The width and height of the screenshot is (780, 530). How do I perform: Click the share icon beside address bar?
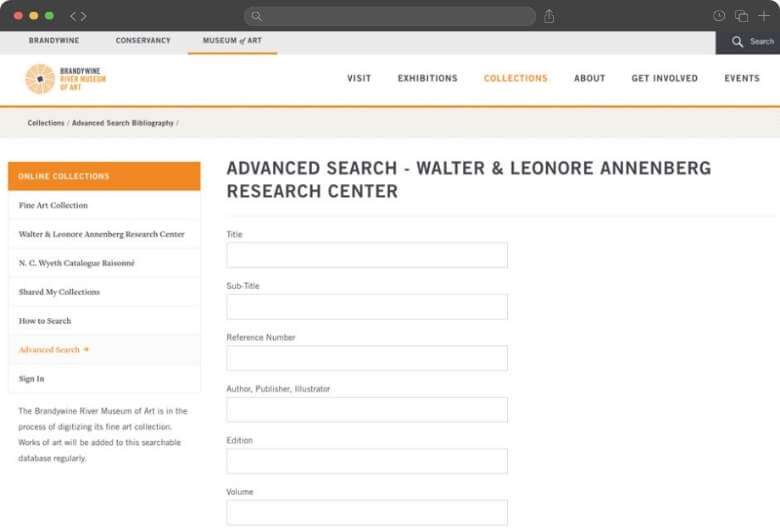click(x=549, y=16)
